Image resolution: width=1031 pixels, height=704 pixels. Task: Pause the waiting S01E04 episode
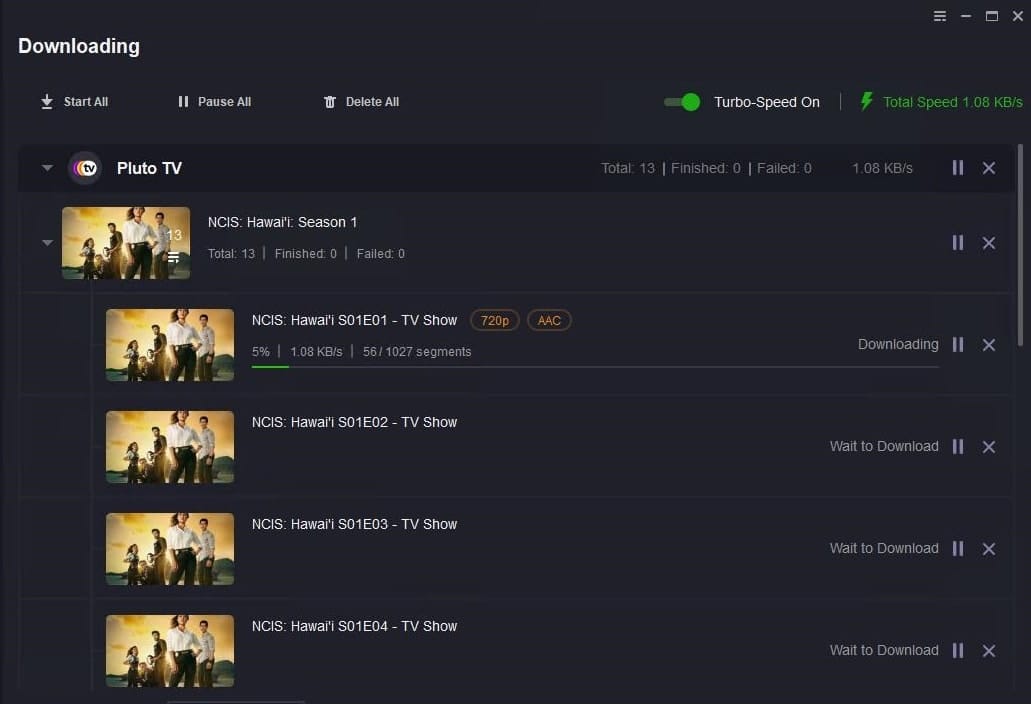958,651
